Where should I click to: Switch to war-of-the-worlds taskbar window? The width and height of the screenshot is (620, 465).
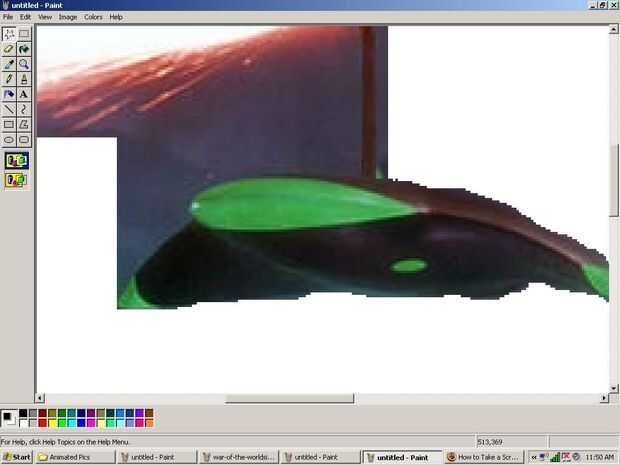click(238, 457)
